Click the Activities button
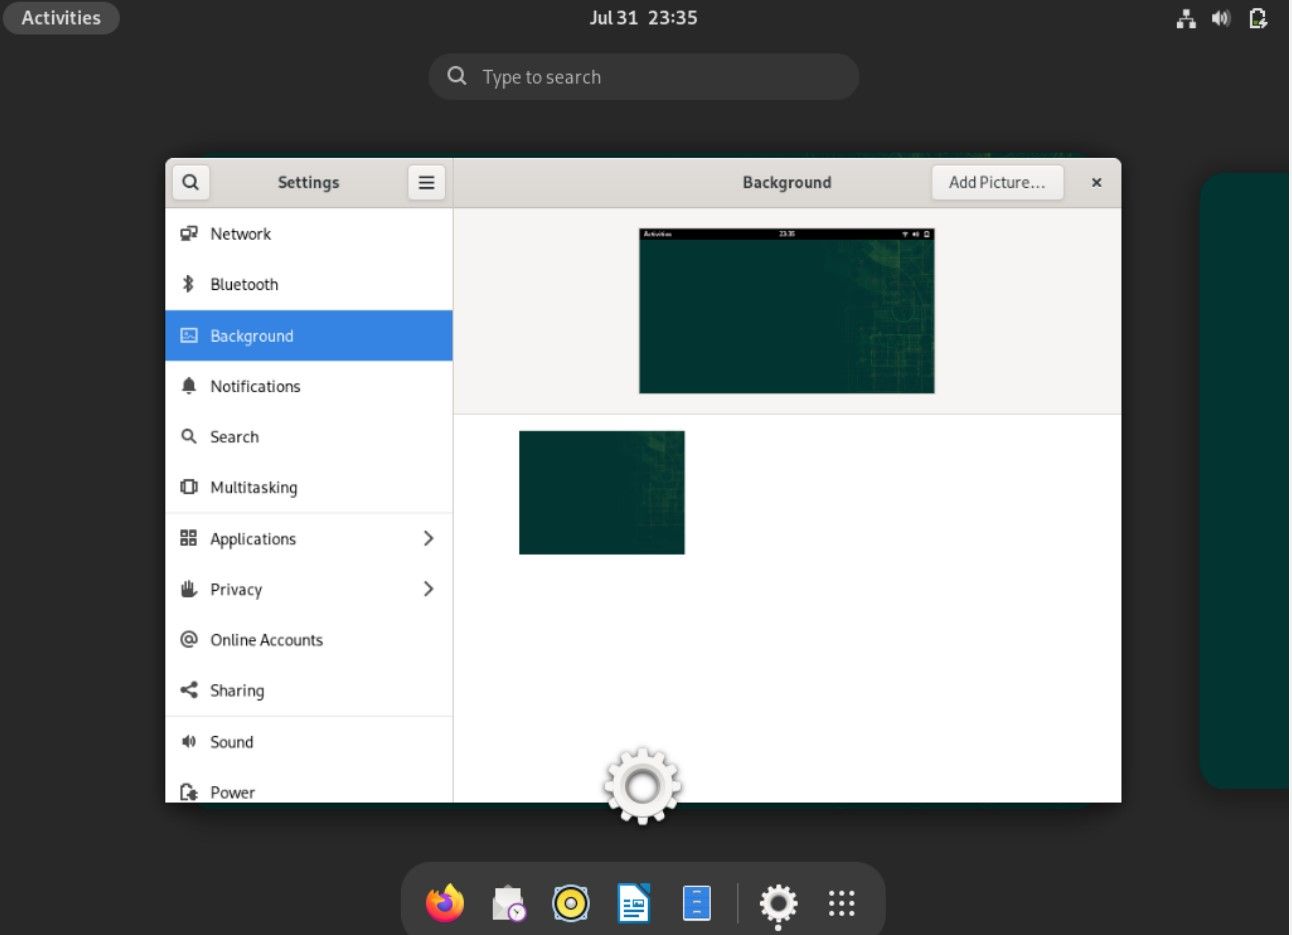1292x935 pixels. [x=61, y=18]
